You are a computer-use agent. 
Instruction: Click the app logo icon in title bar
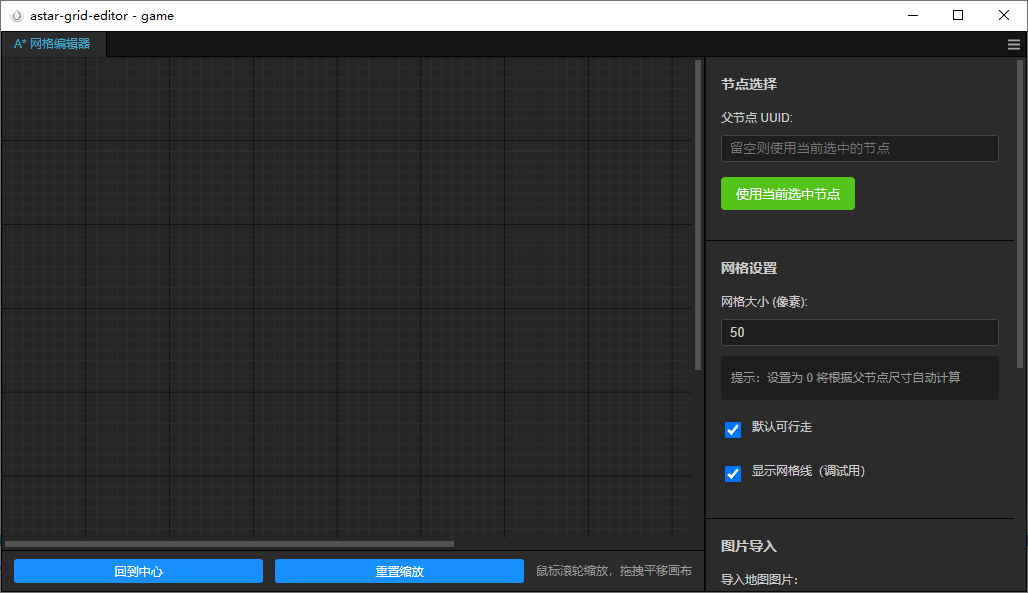pos(17,16)
